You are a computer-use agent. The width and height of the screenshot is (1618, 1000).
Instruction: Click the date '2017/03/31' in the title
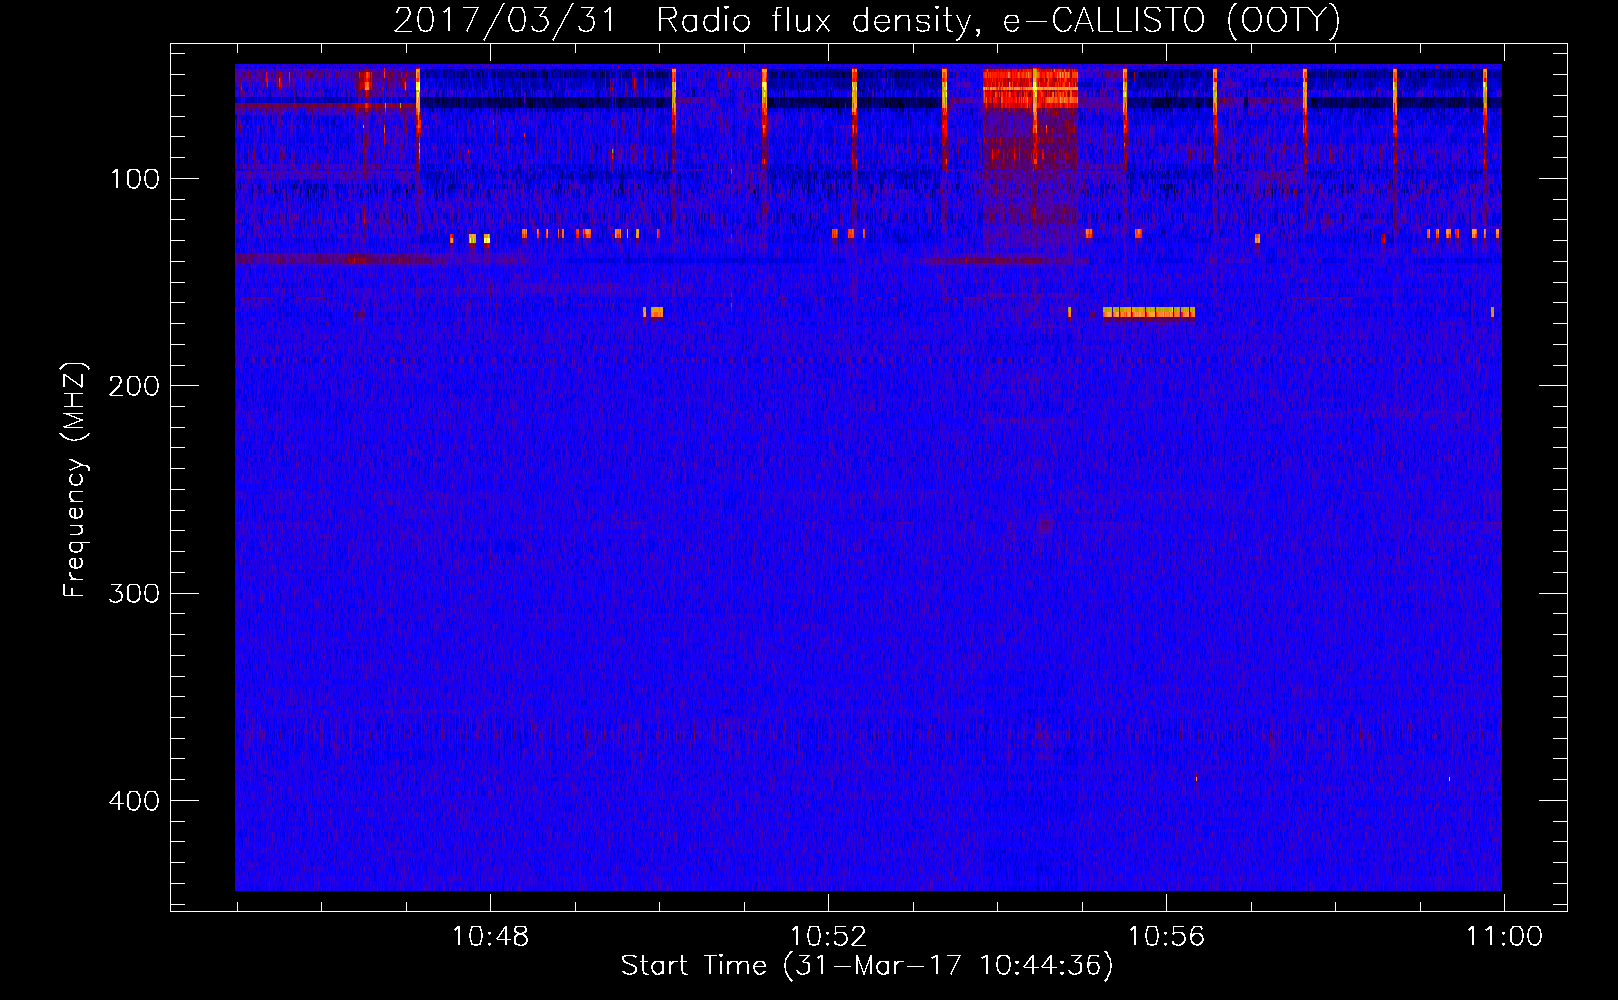pyautogui.click(x=505, y=21)
